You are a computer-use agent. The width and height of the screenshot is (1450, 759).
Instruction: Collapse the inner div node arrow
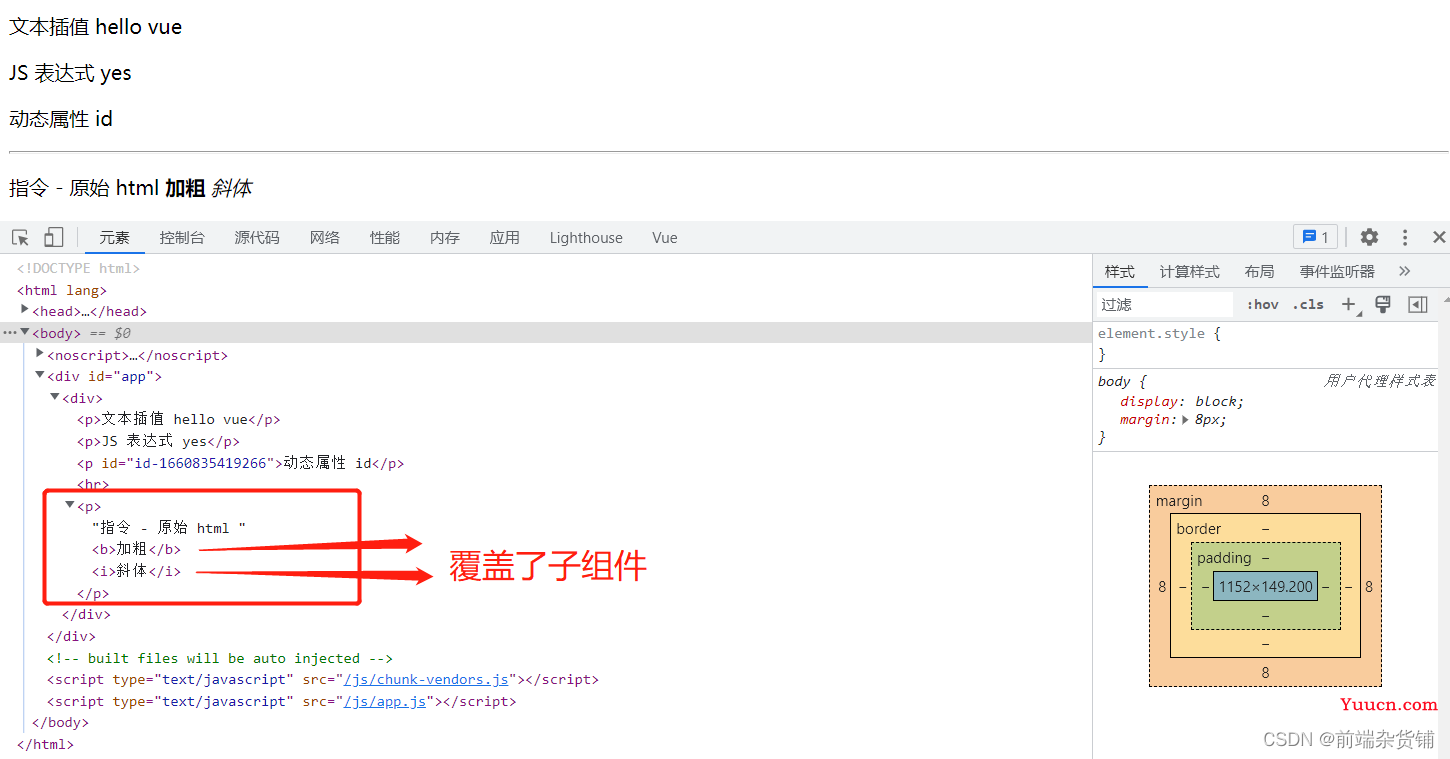[x=55, y=398]
